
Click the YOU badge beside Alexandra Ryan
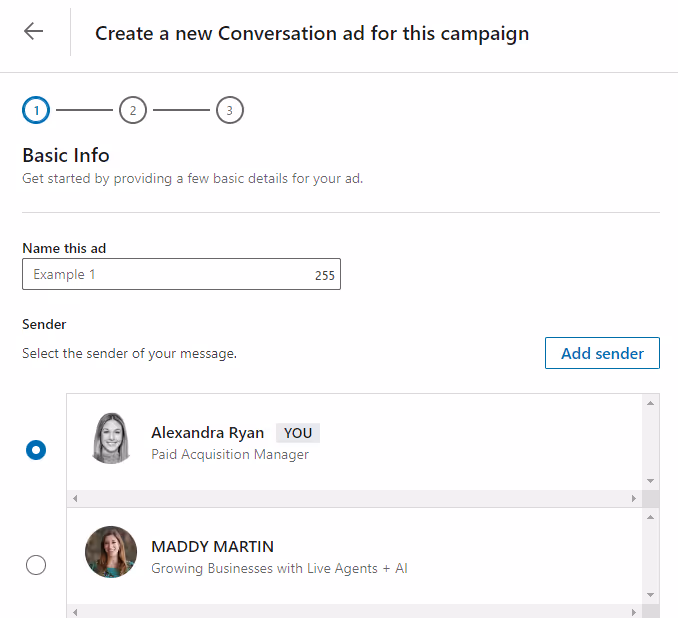pyautogui.click(x=298, y=433)
